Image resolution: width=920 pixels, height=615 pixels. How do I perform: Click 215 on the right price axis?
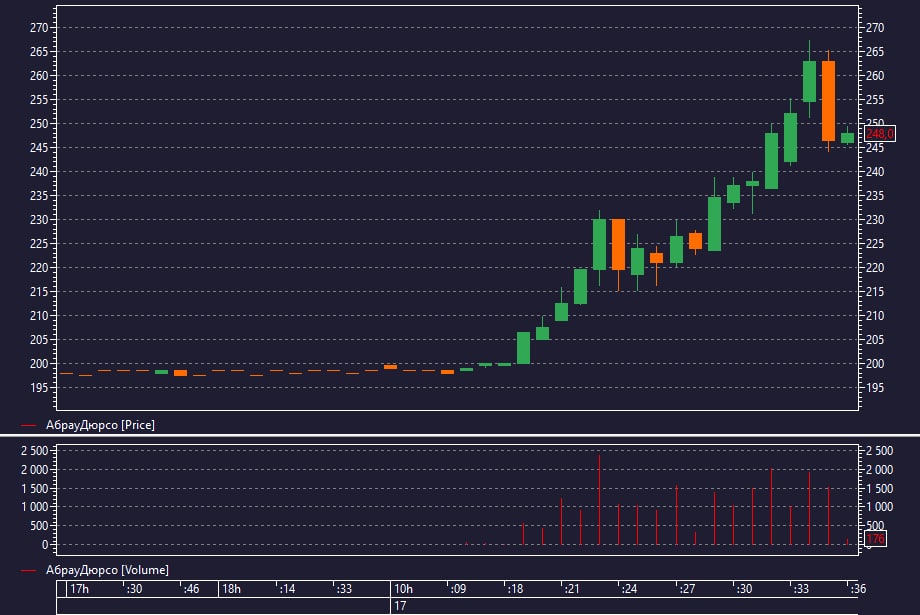click(x=875, y=292)
